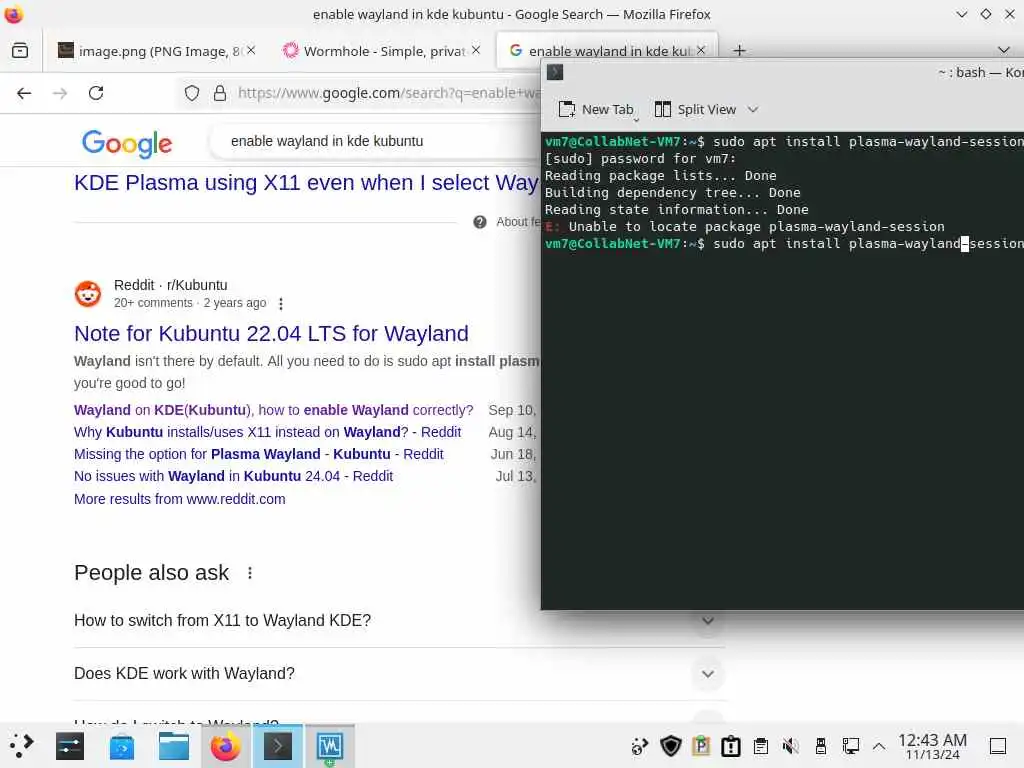Open the Firefox View icon in the tab bar
The image size is (1024, 768).
coord(20,50)
